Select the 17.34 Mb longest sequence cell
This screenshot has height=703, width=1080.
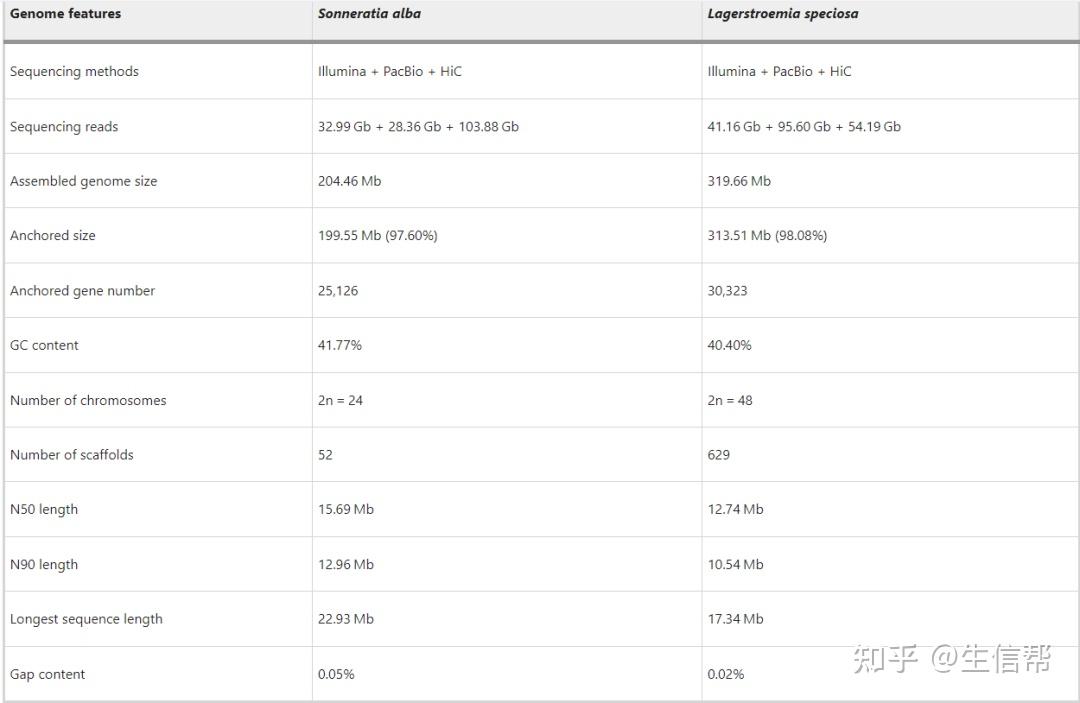pyautogui.click(x=735, y=620)
